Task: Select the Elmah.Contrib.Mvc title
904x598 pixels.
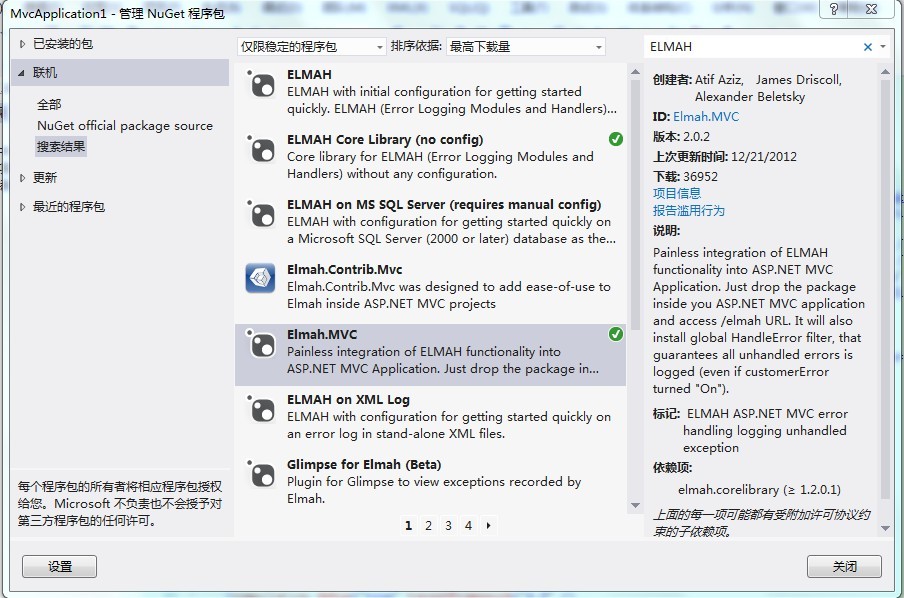Action: tap(345, 269)
